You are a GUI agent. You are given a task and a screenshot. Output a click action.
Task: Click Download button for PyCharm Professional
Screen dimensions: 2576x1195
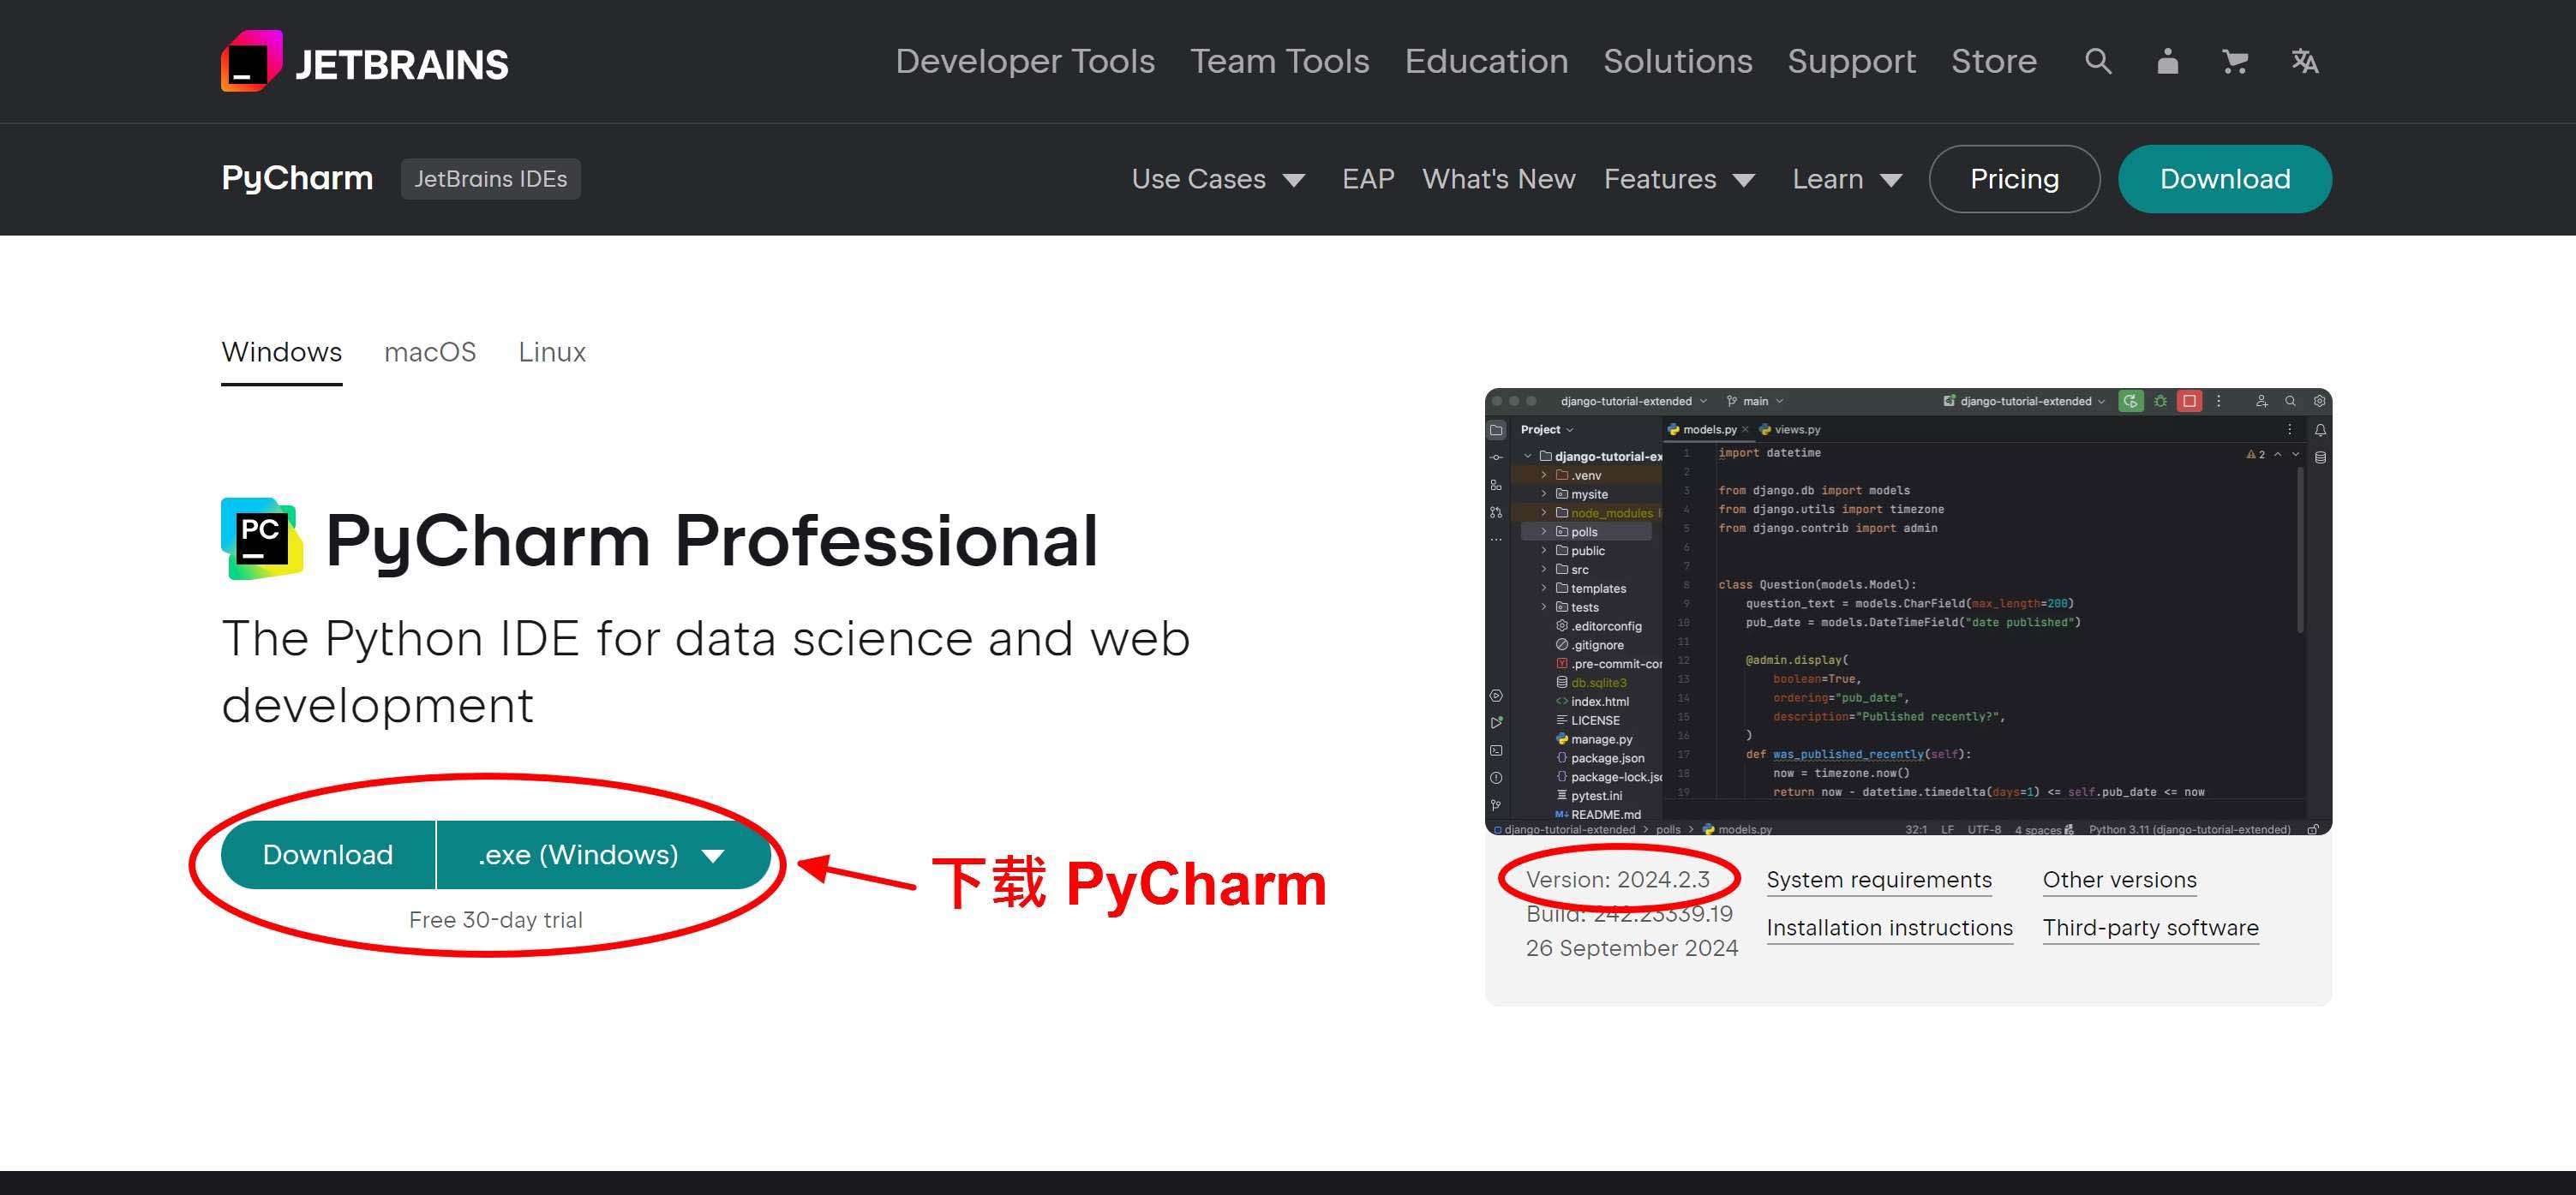point(328,855)
